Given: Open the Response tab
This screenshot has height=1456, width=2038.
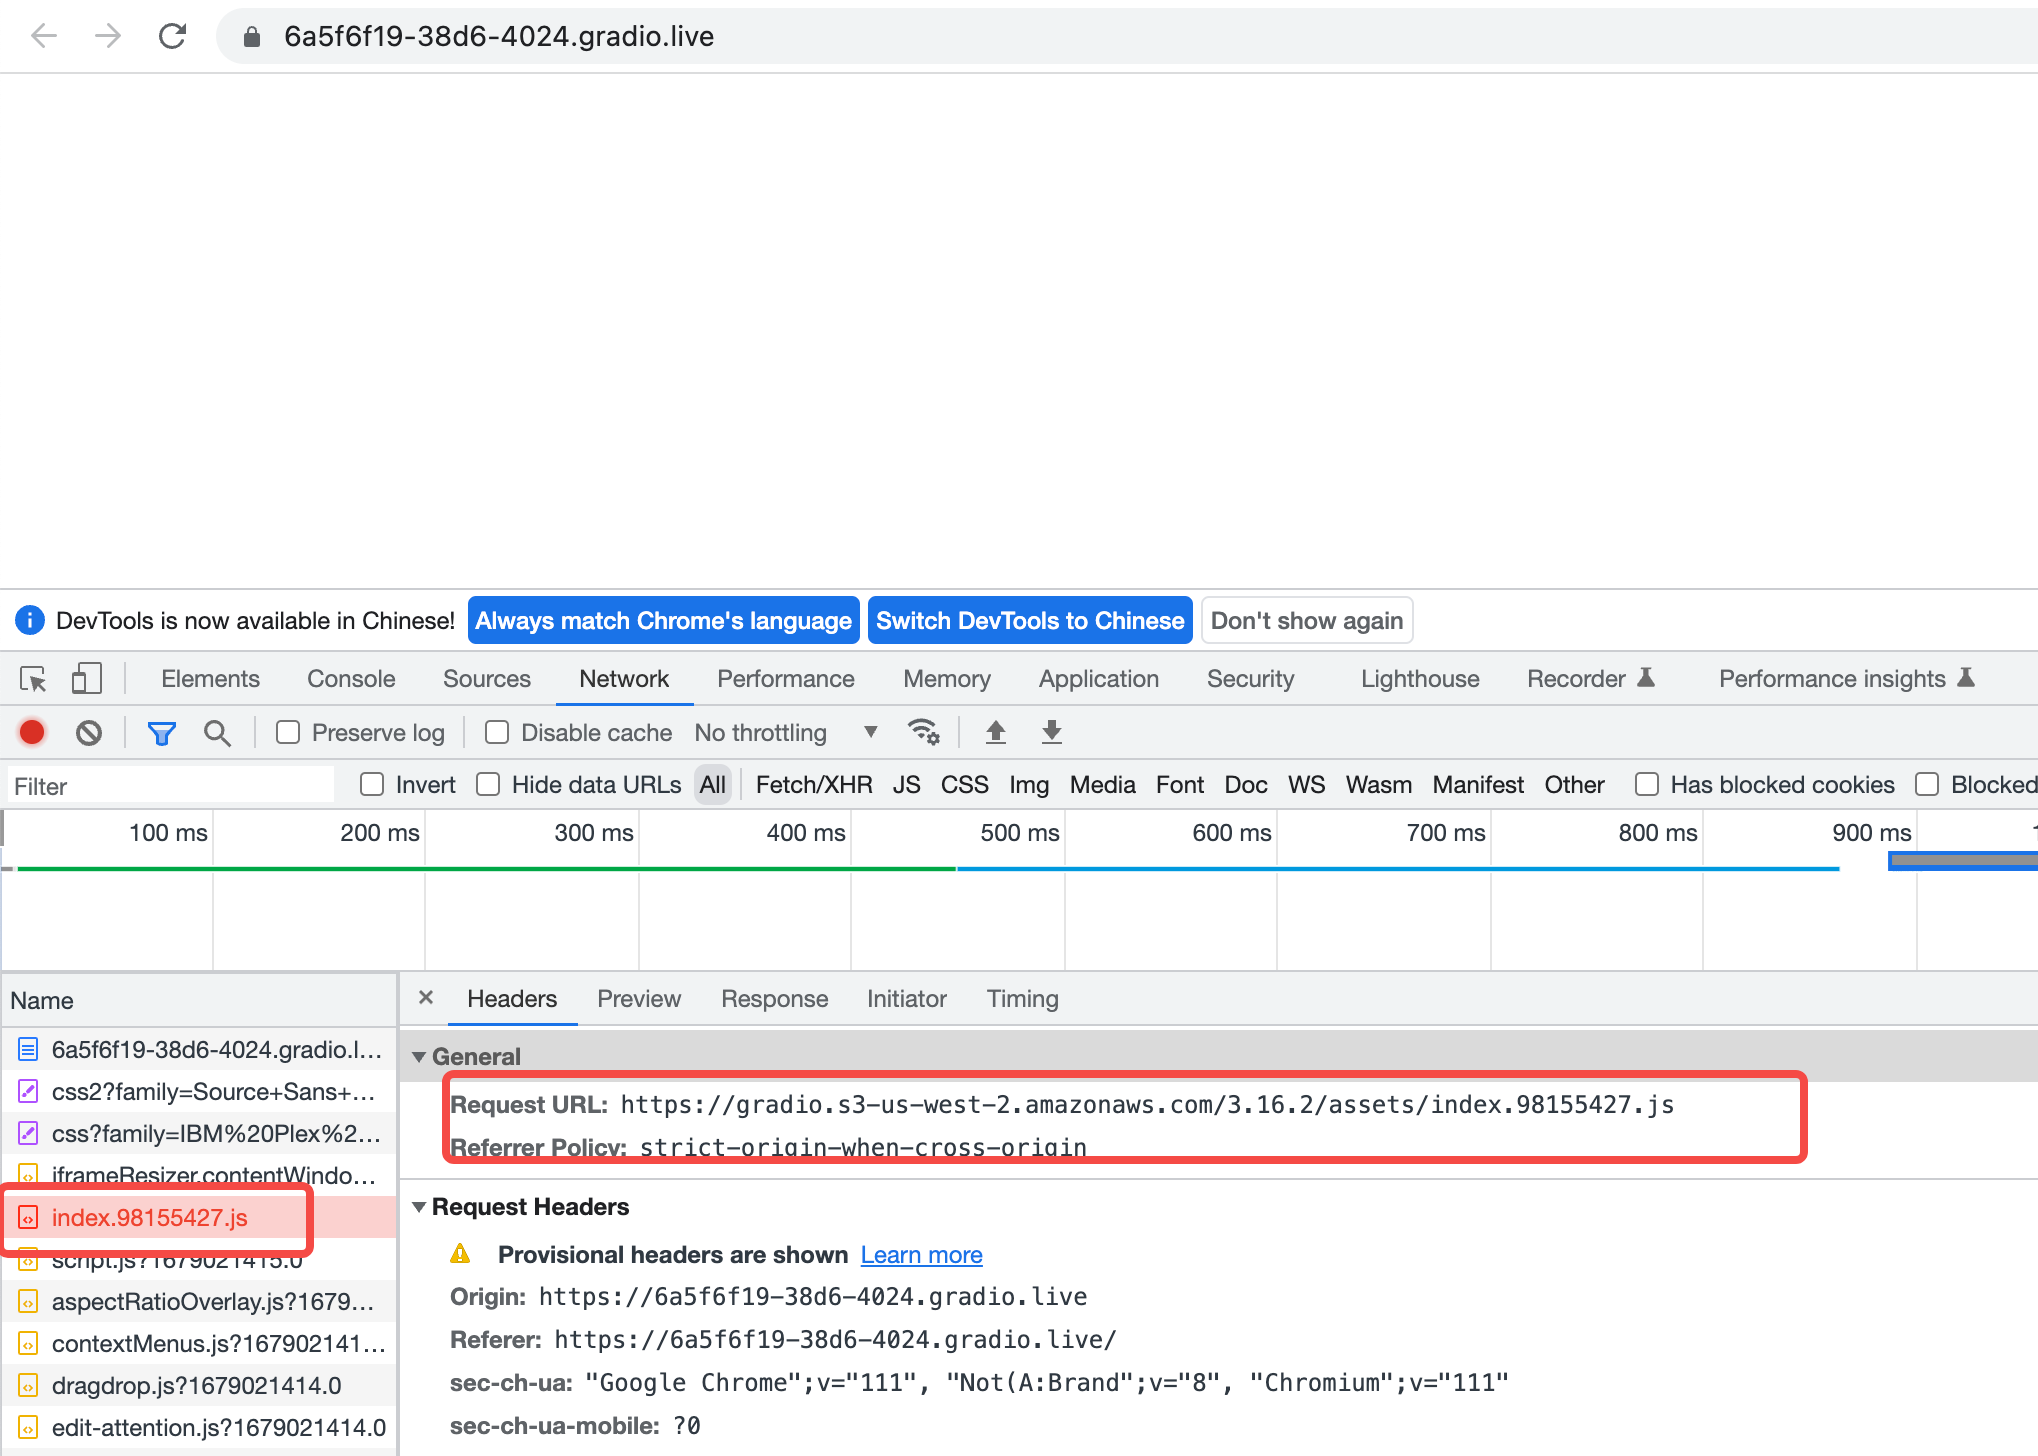Looking at the screenshot, I should point(774,999).
